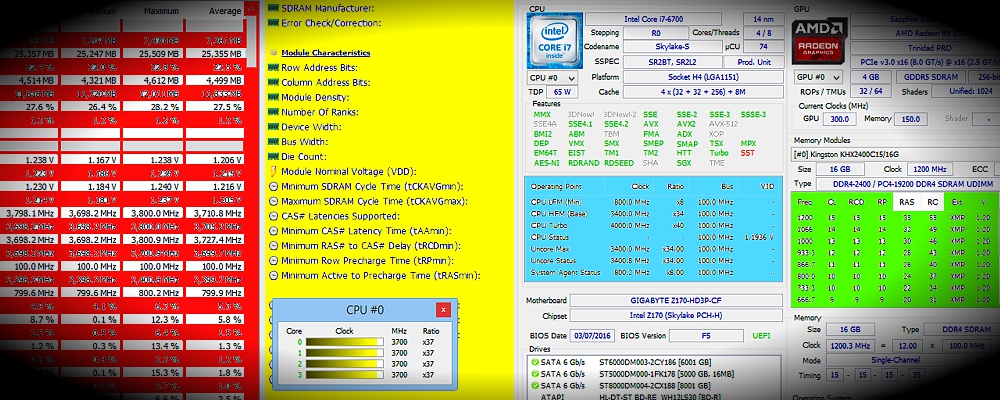Click the green check icon for ST6000DM003 drive
Image resolution: width=1000 pixels, height=400 pixels.
coord(534,362)
